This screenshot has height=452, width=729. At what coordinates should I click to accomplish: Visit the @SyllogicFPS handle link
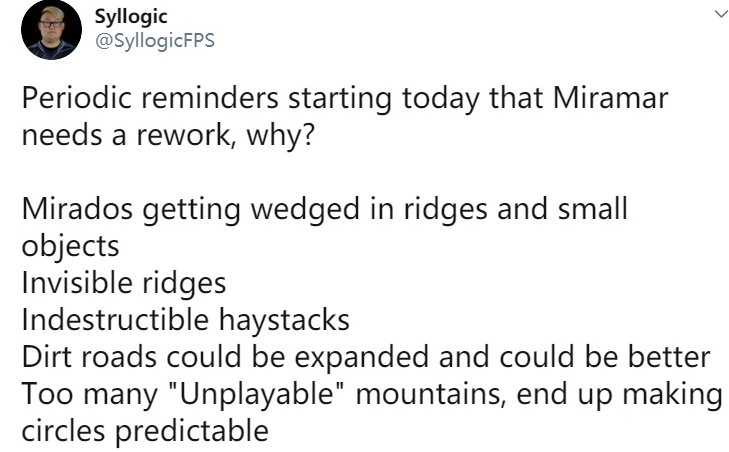point(155,40)
